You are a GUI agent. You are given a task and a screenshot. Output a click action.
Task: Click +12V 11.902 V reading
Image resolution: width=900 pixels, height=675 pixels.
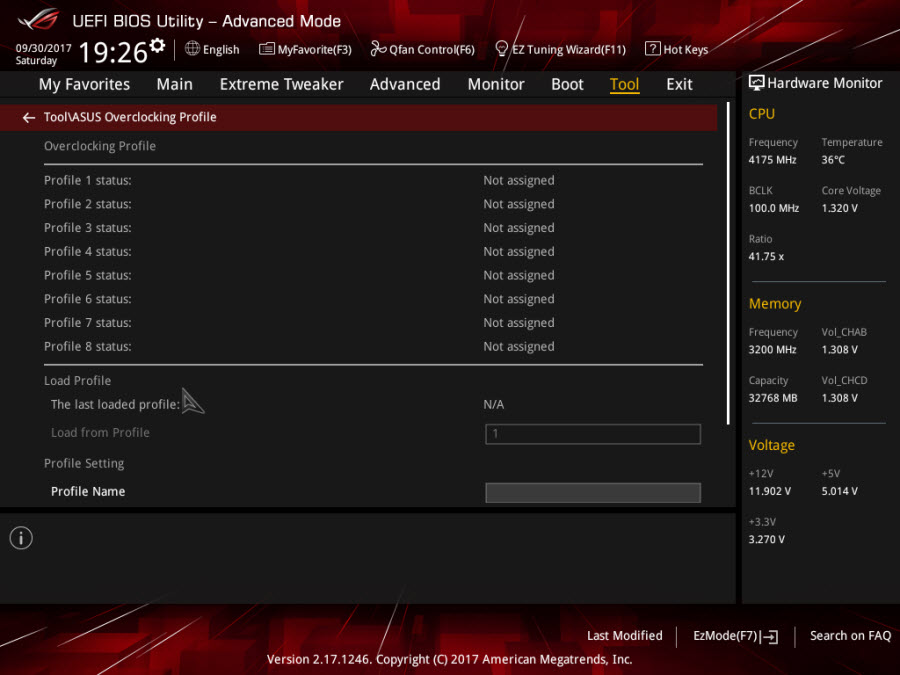click(770, 491)
